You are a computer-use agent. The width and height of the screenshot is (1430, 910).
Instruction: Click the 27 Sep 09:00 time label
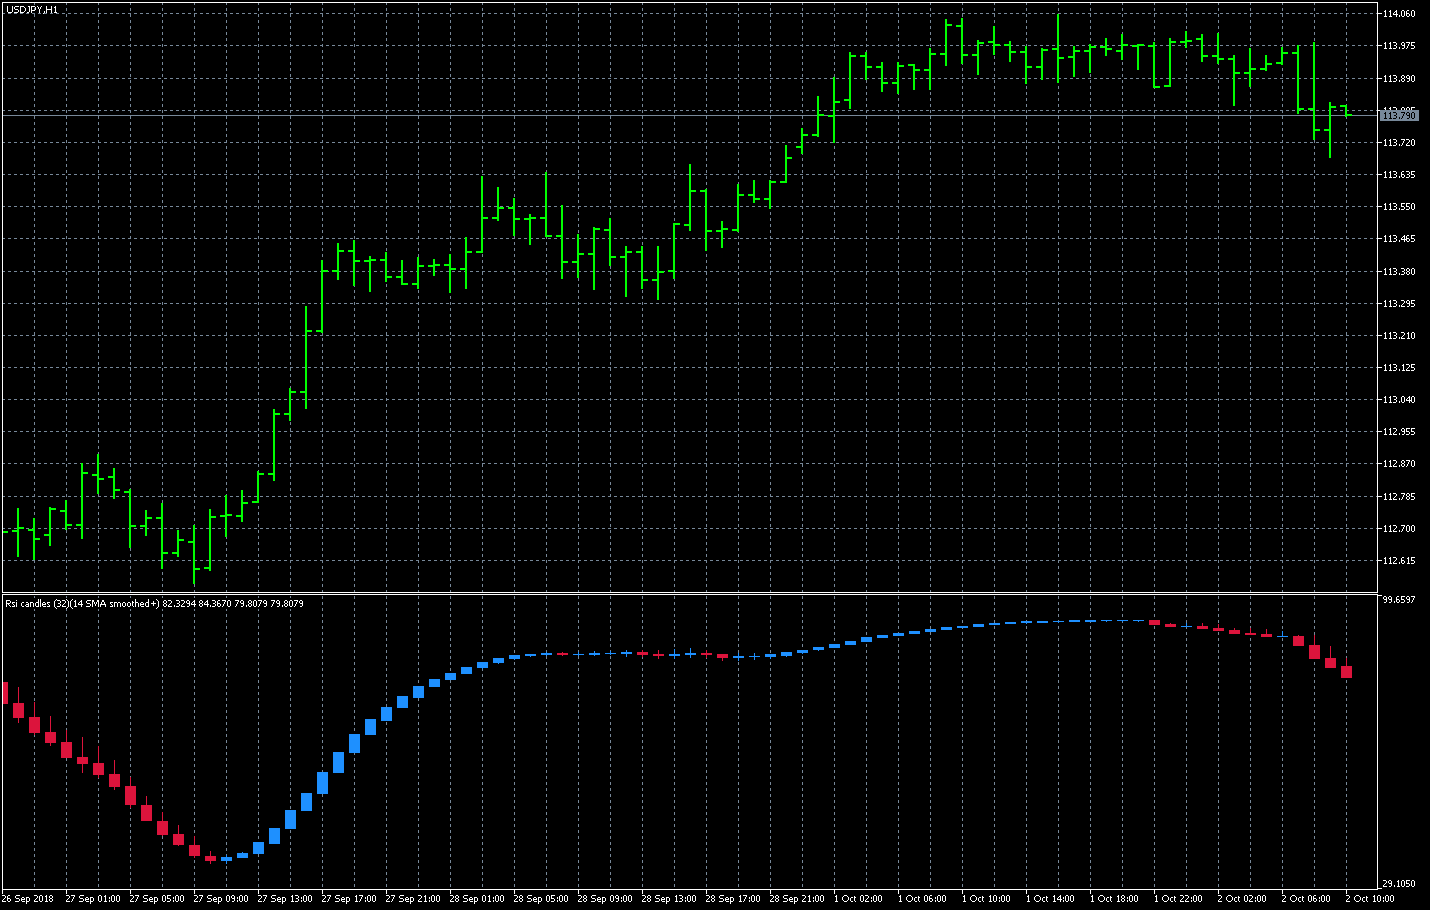[x=221, y=899]
